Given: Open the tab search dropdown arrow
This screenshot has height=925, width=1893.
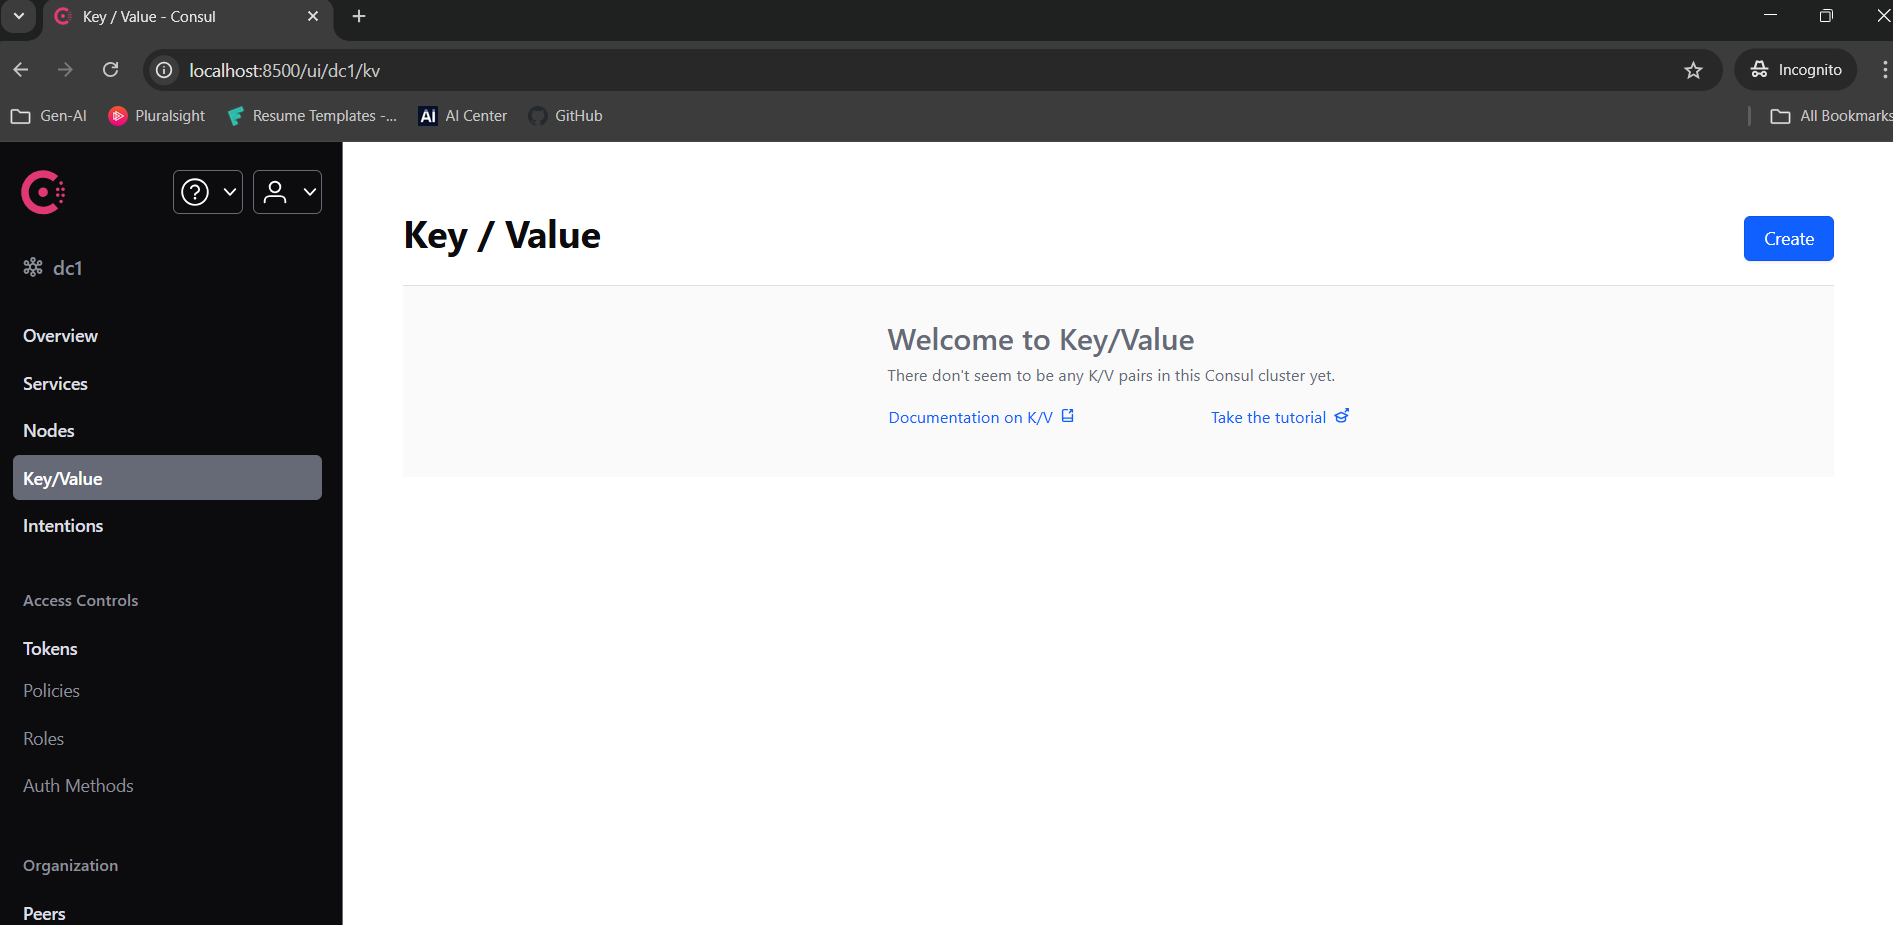Looking at the screenshot, I should (x=19, y=16).
